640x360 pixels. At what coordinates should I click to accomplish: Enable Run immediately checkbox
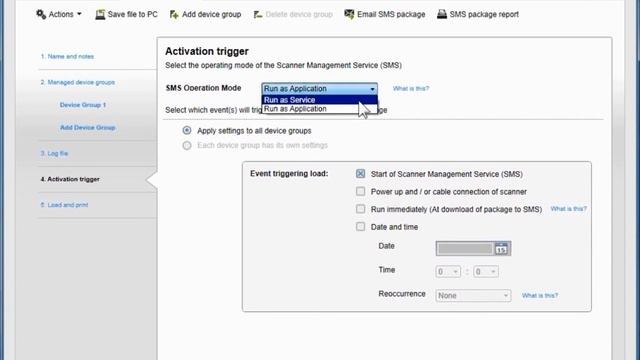coord(360,209)
